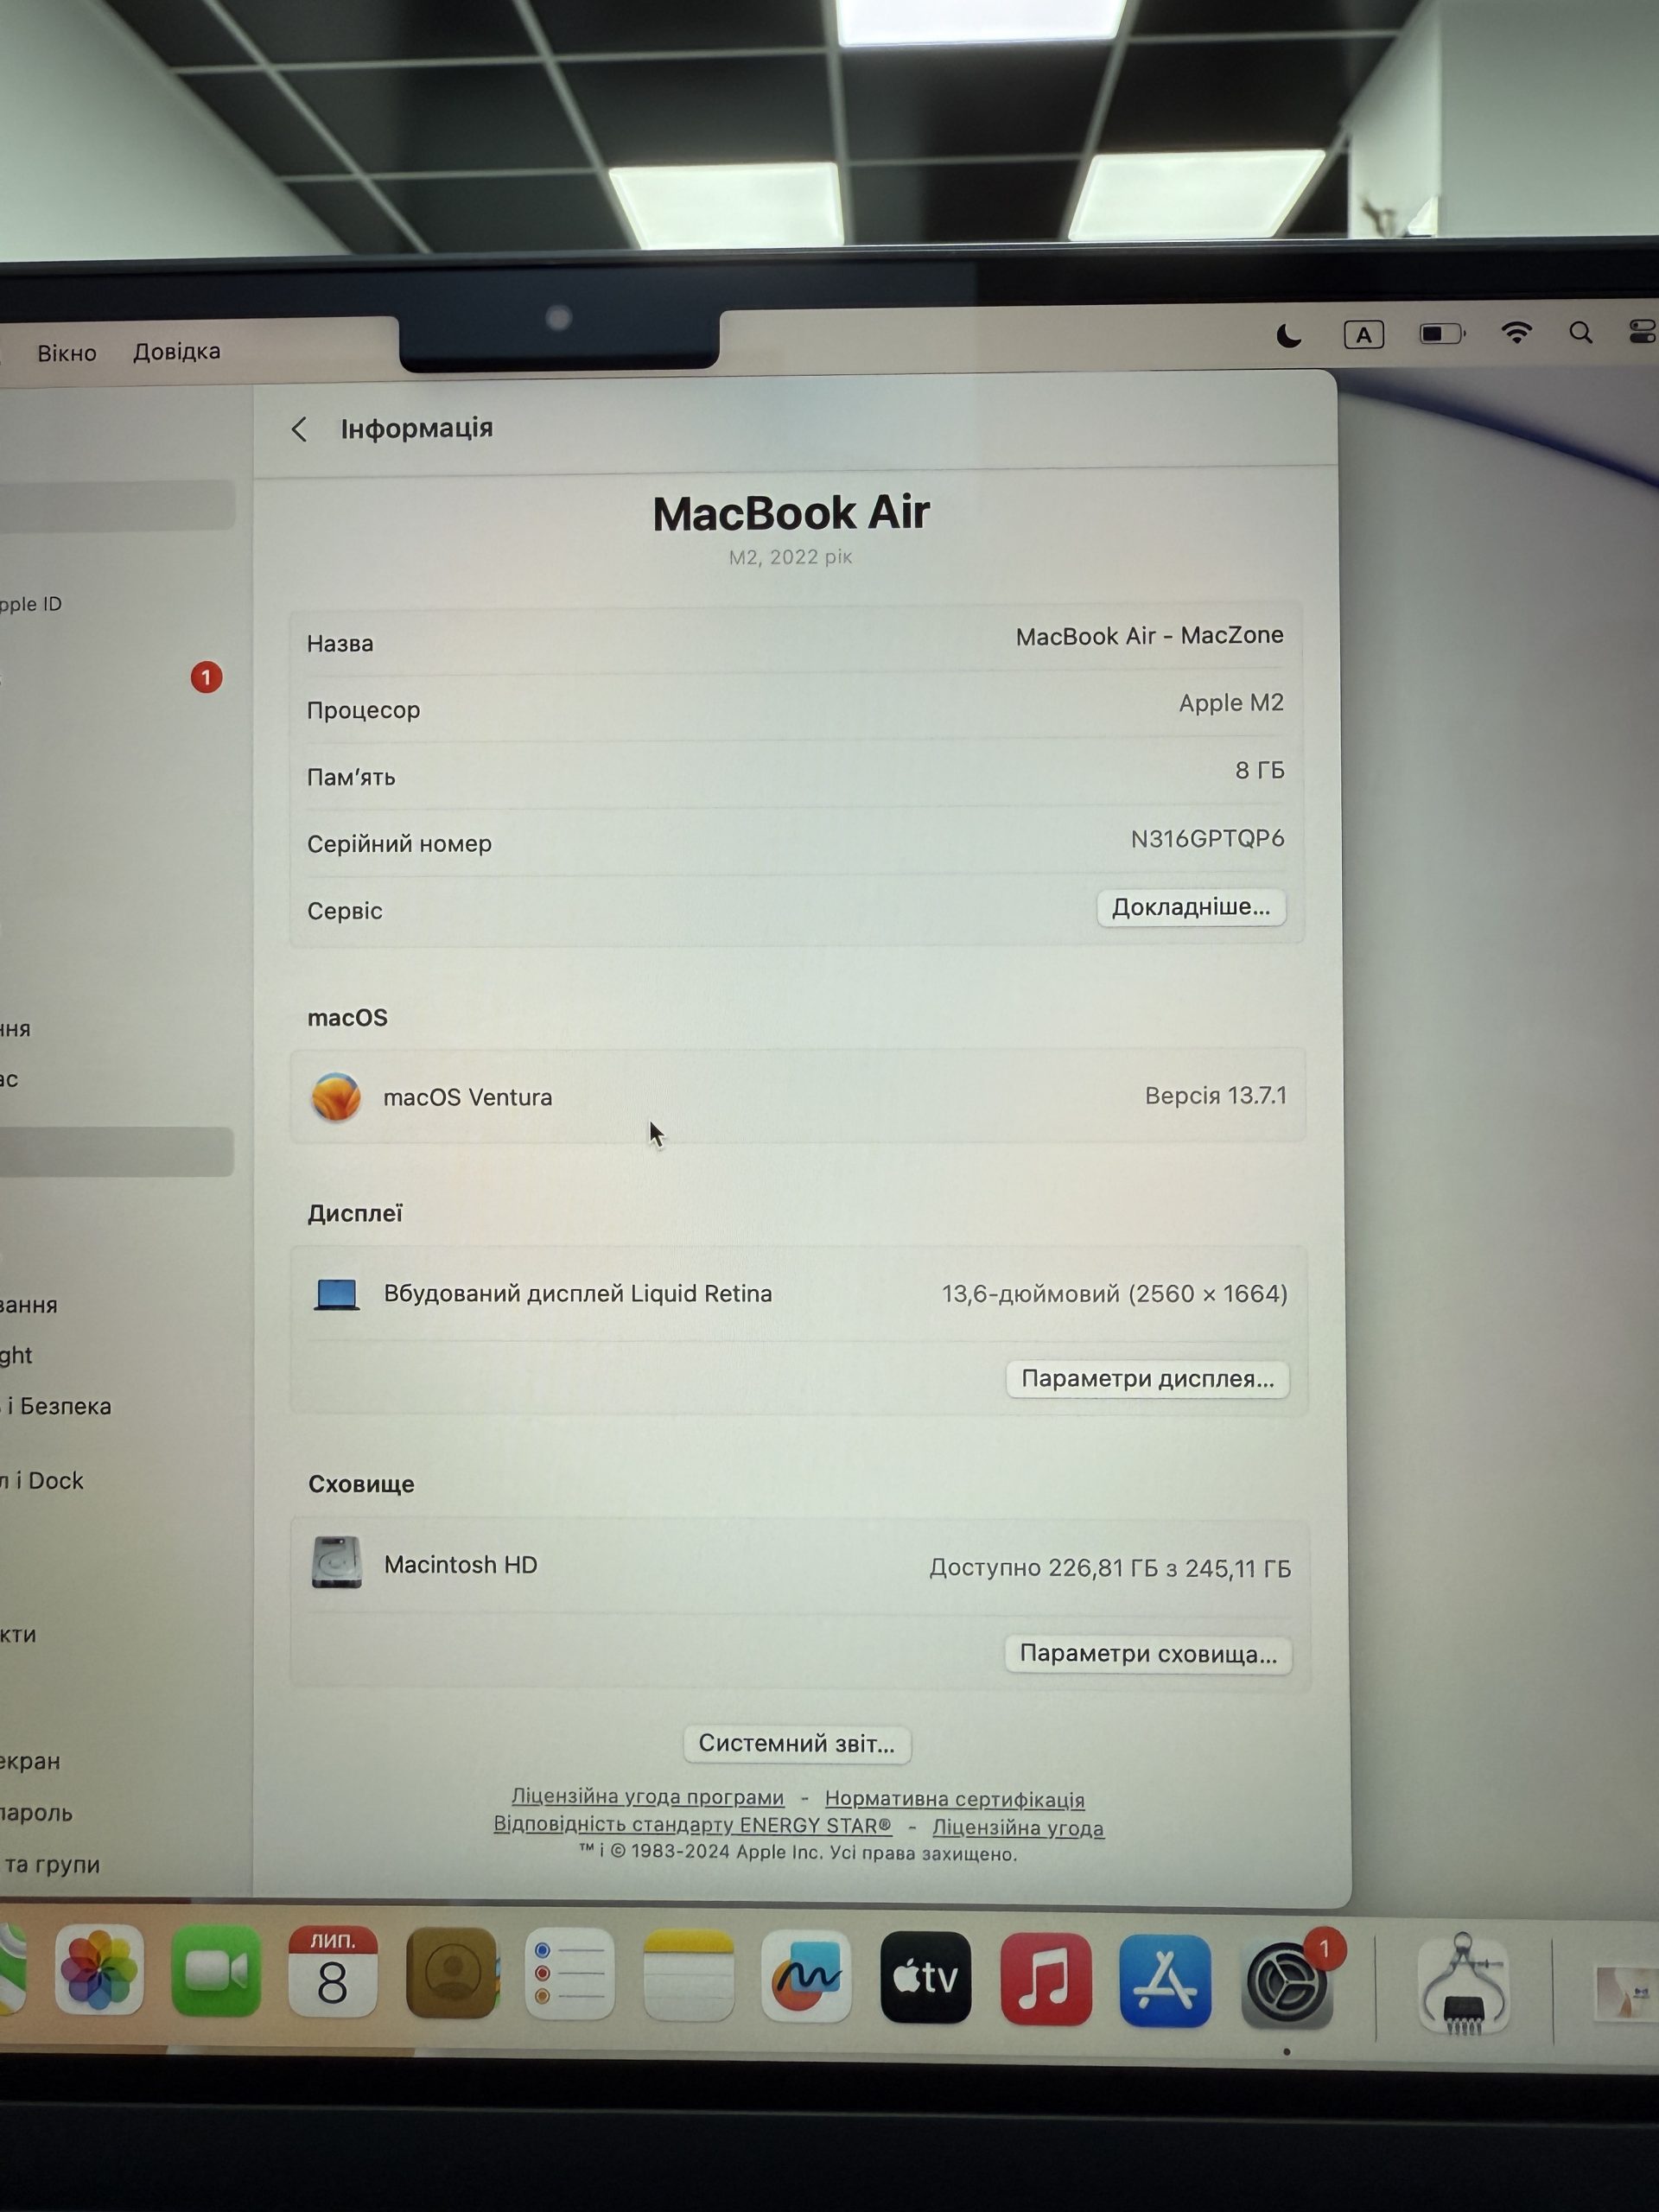Open Photos app in the Dock
This screenshot has width=1659, height=2212.
tap(99, 1970)
